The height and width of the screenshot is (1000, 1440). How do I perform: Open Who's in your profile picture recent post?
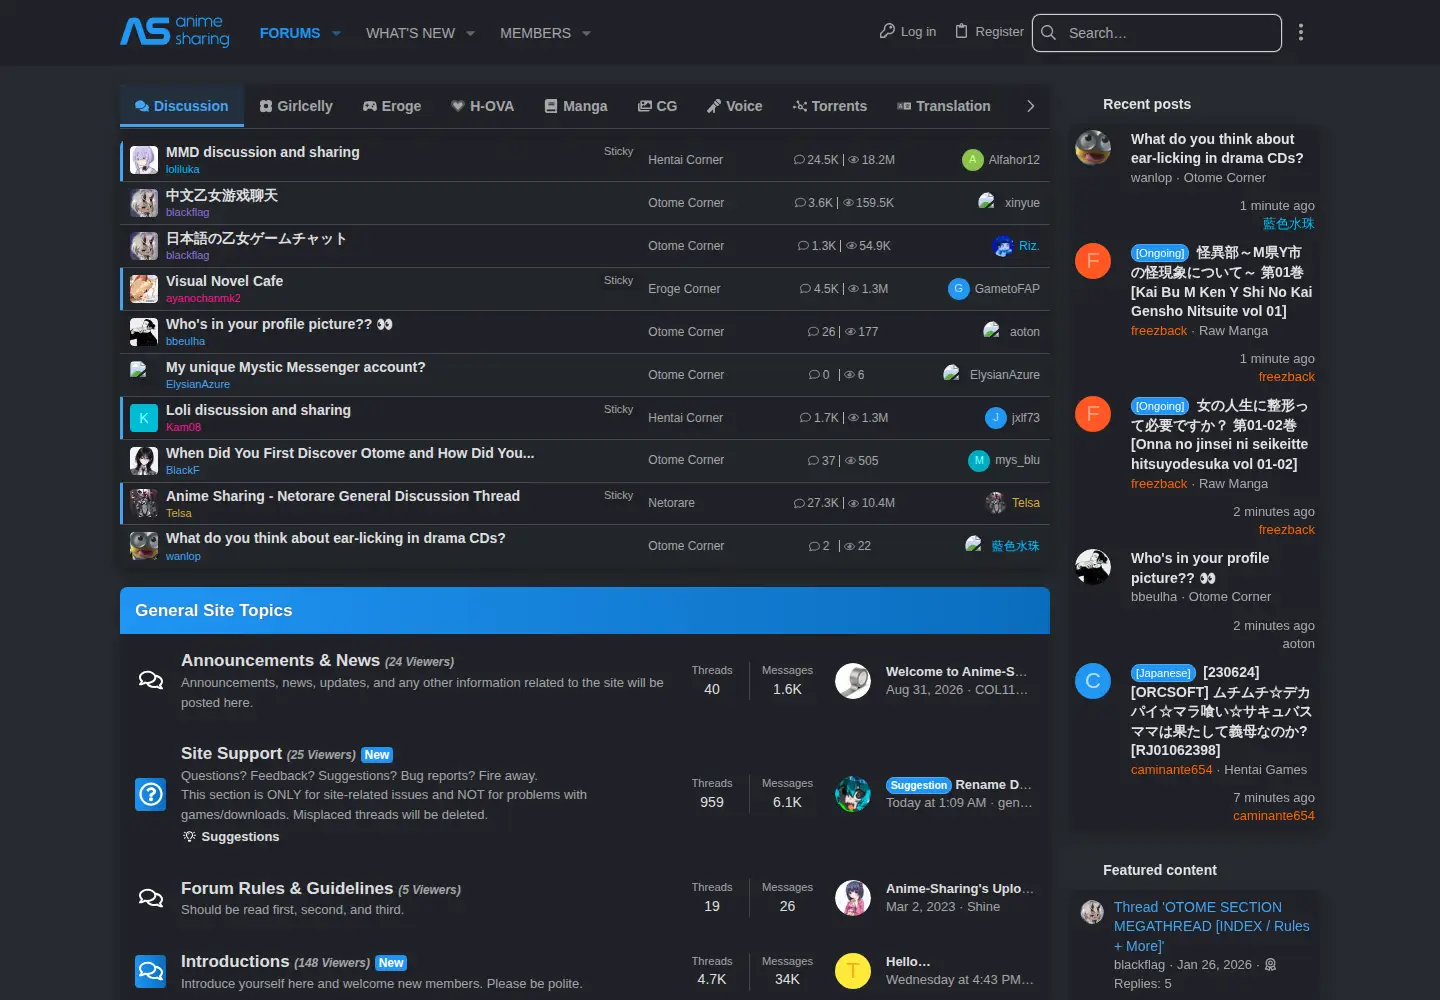coord(1200,568)
